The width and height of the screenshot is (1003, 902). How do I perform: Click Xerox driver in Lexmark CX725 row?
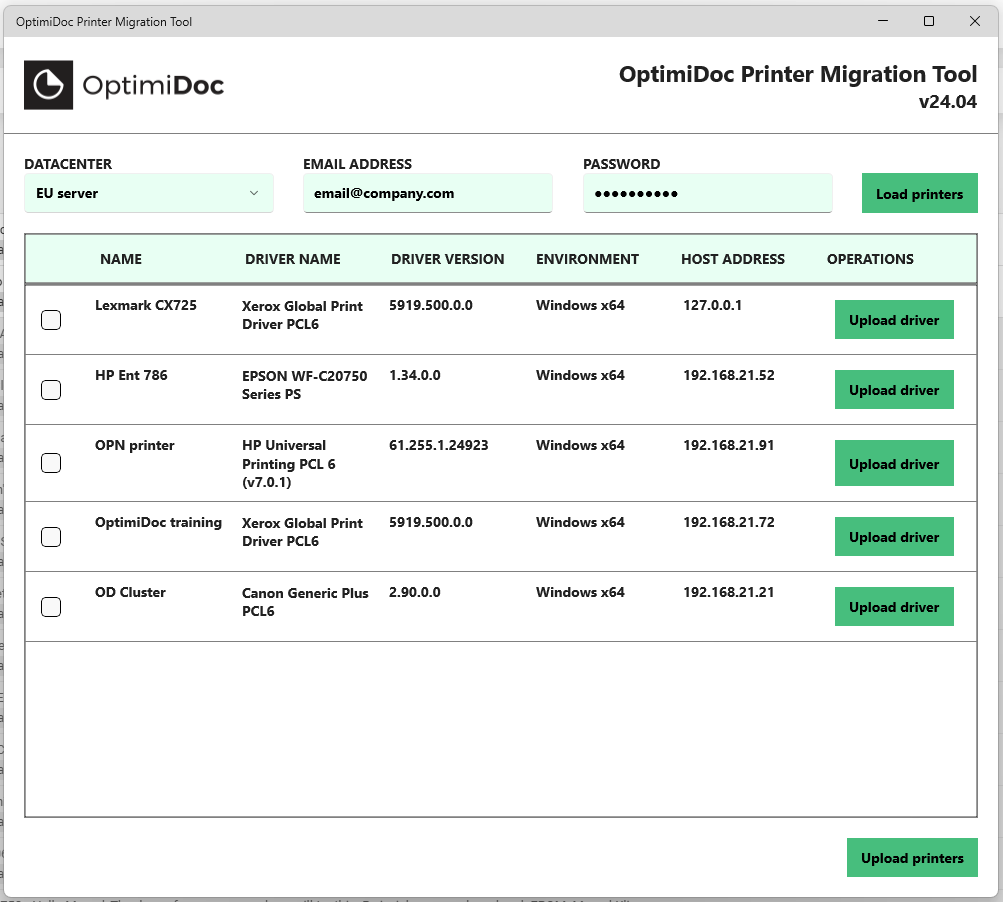(302, 315)
